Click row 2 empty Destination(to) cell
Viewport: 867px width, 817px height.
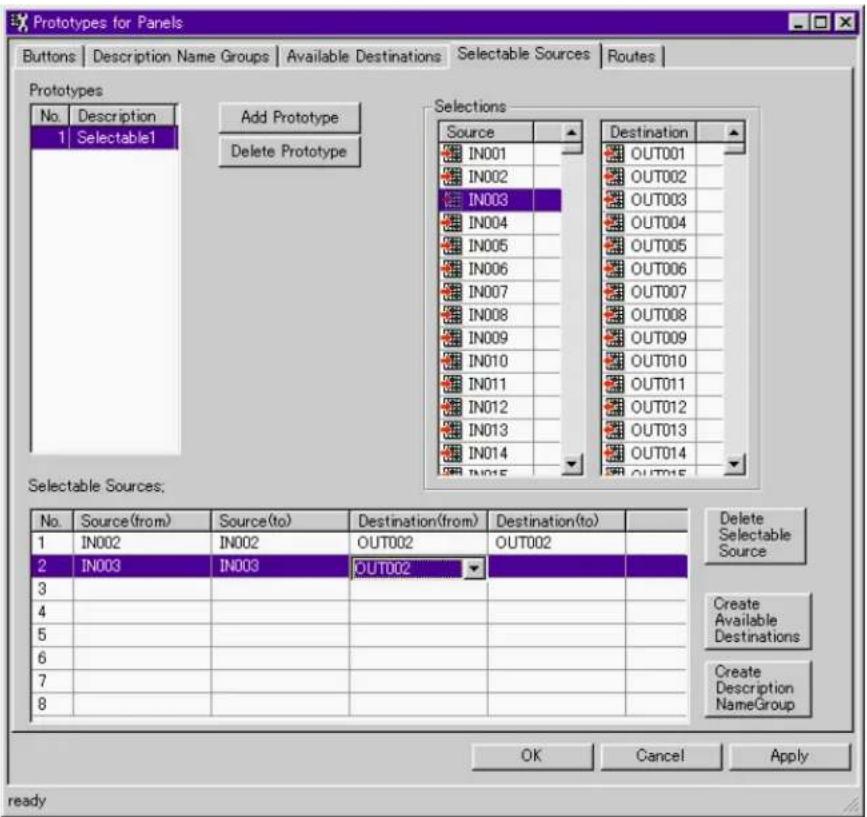point(556,566)
